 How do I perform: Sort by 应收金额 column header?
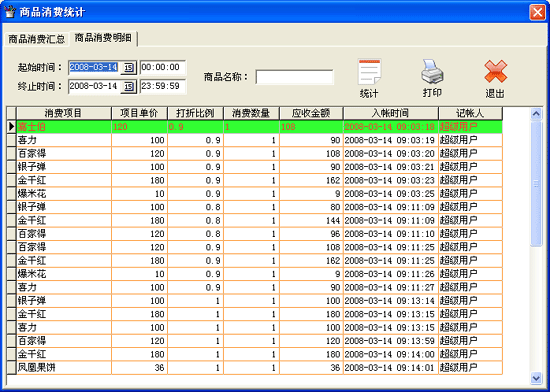tap(311, 113)
